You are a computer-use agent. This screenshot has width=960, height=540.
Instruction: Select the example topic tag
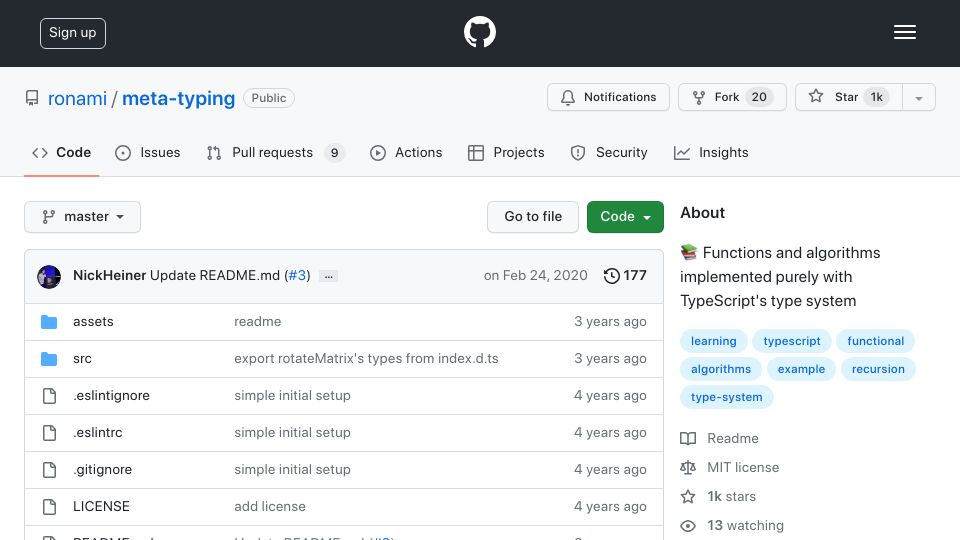(801, 369)
